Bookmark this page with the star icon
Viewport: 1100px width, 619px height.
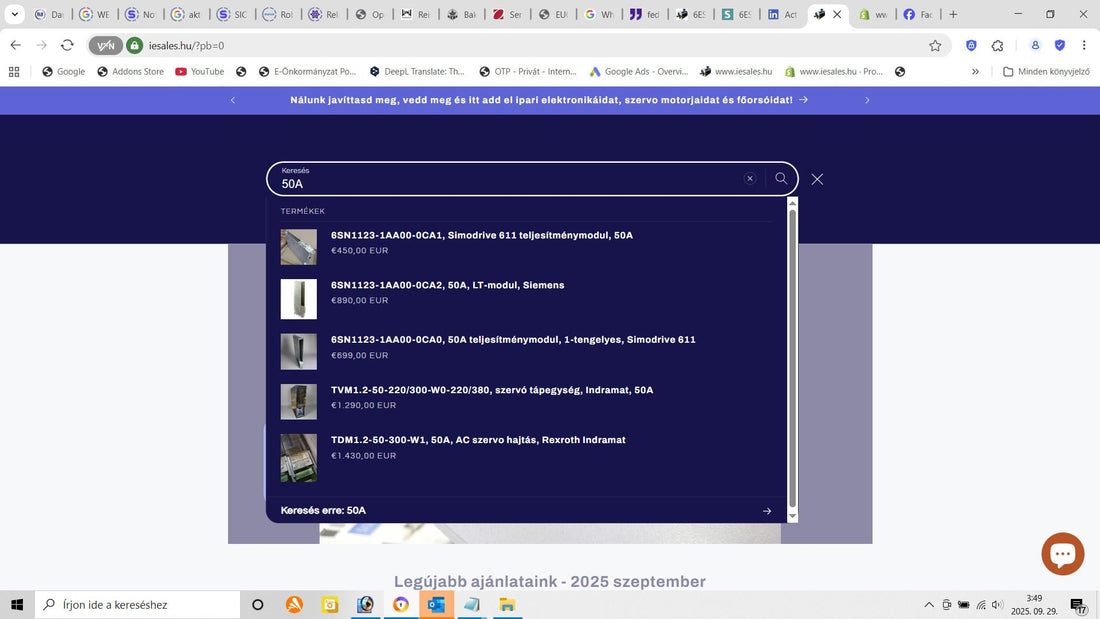[935, 45]
